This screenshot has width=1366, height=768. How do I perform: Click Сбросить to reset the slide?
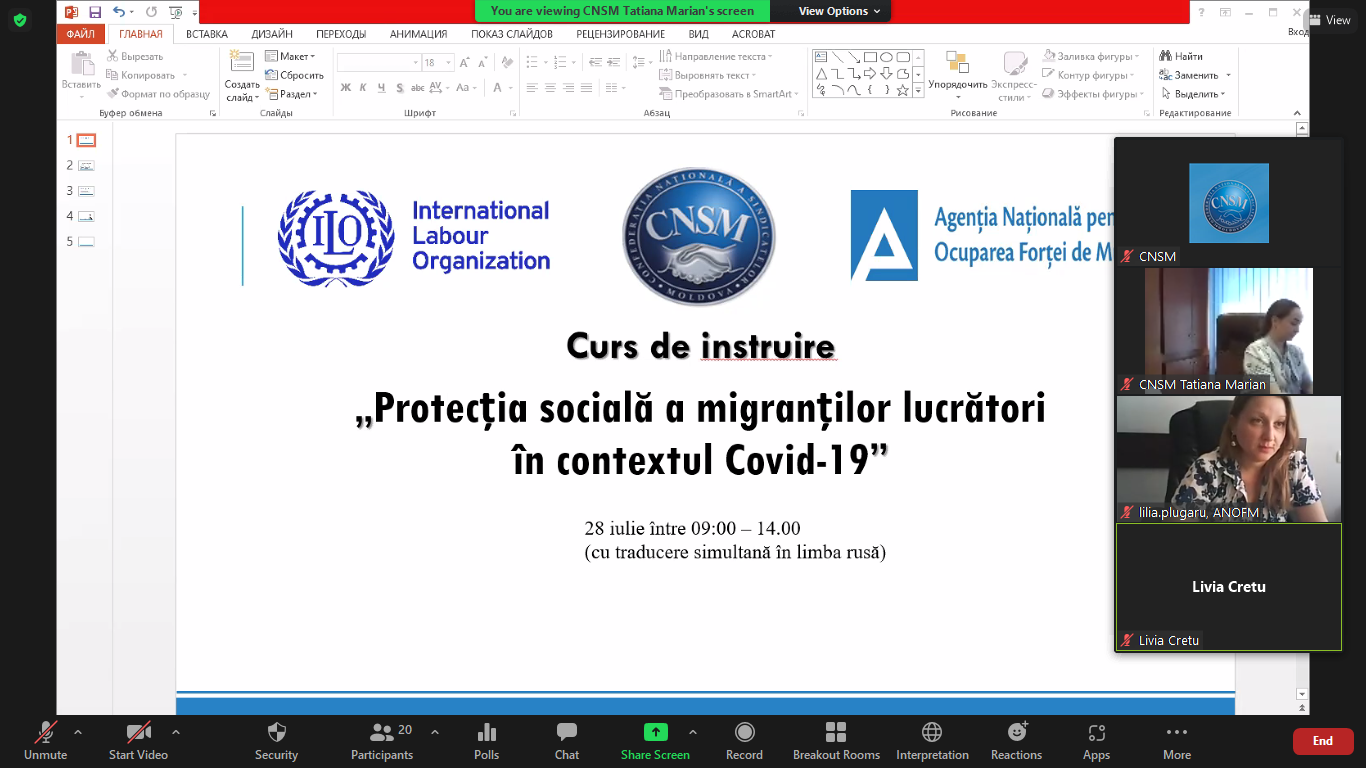pyautogui.click(x=295, y=75)
